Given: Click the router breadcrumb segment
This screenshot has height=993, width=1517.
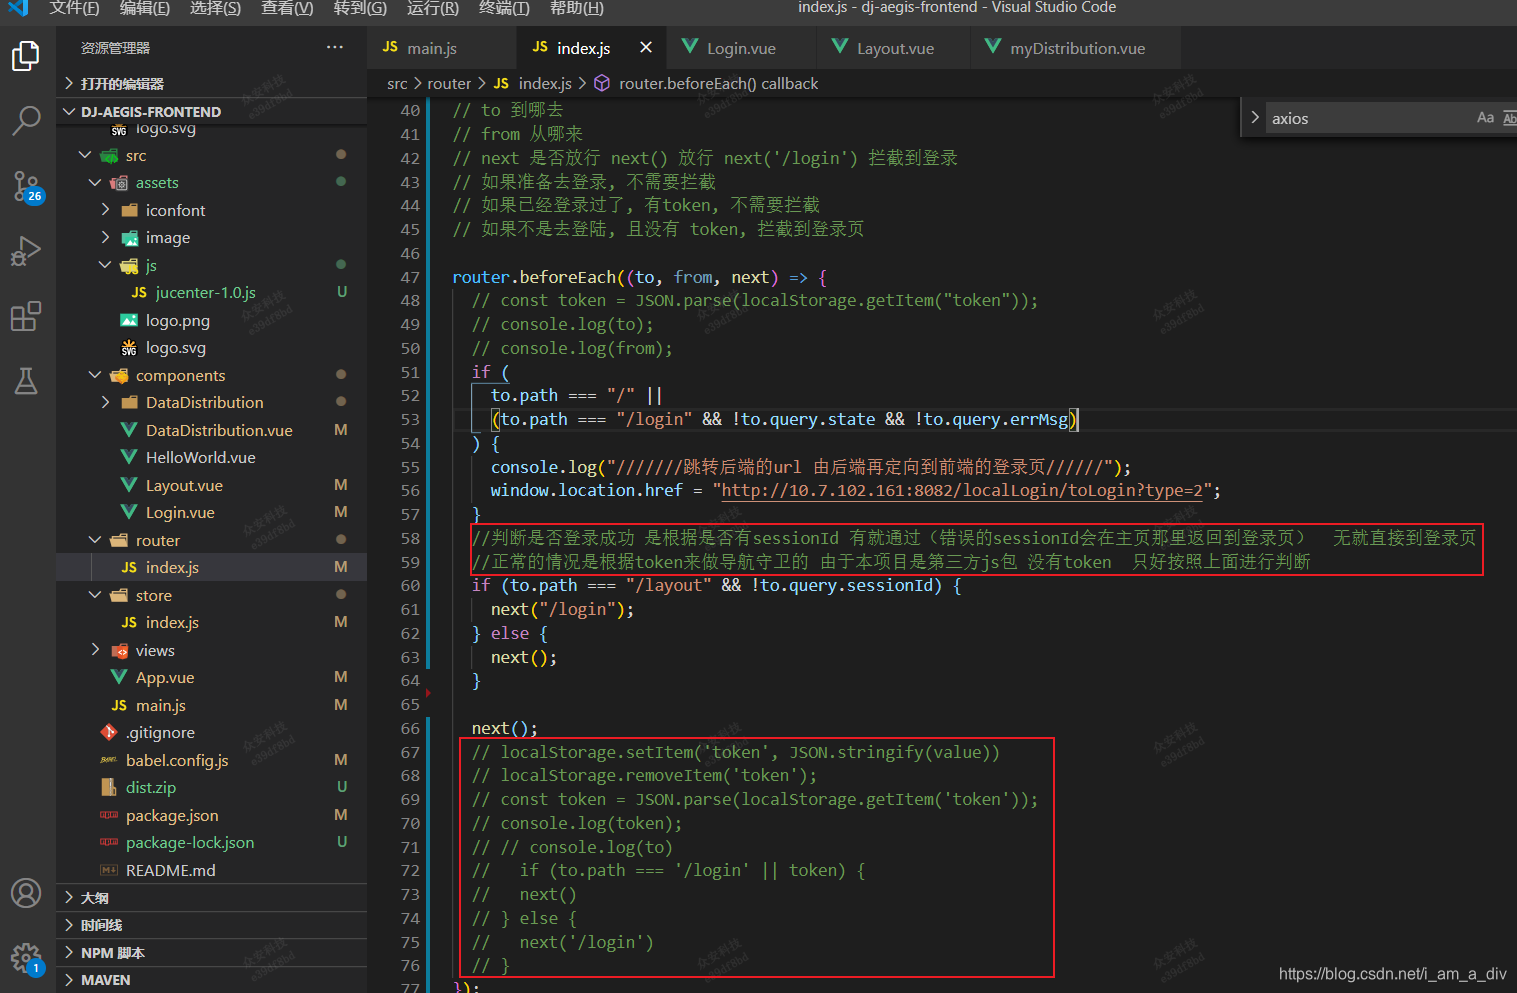Looking at the screenshot, I should click(x=449, y=84).
